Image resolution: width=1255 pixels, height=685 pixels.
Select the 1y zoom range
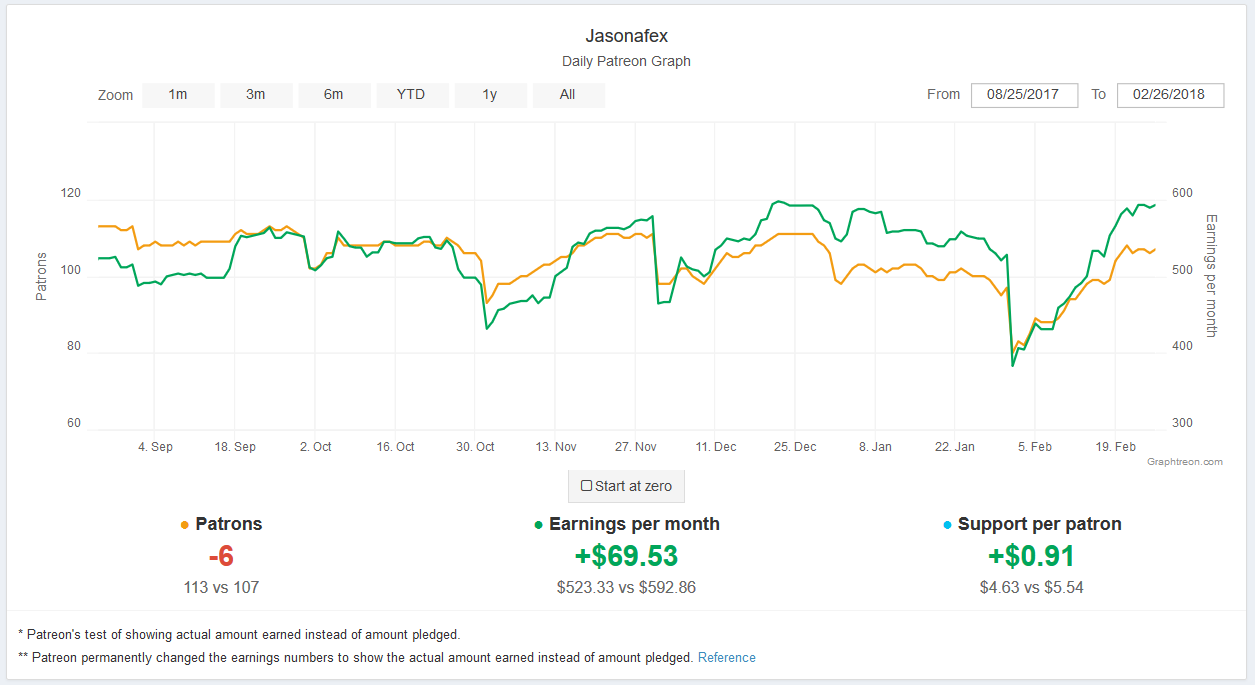[490, 95]
